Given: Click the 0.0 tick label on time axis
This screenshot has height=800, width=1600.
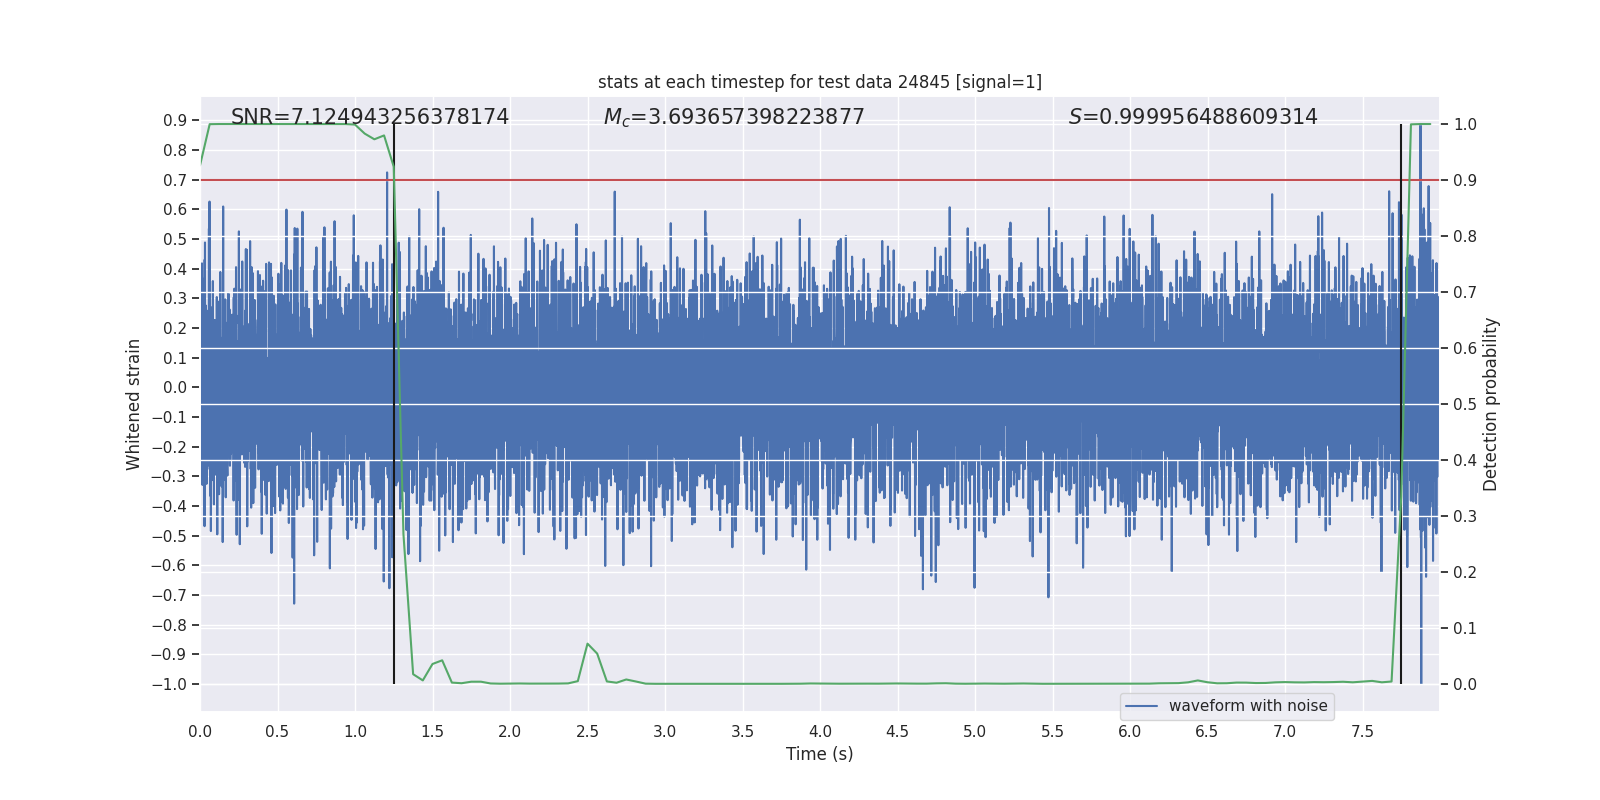Looking at the screenshot, I should coord(200,732).
